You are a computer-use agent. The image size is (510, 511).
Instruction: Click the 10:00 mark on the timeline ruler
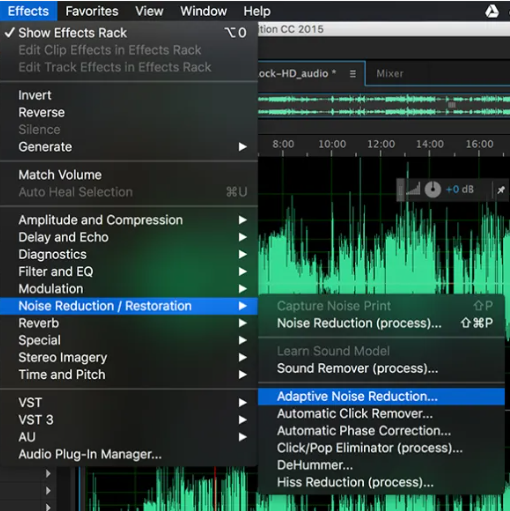(x=332, y=144)
